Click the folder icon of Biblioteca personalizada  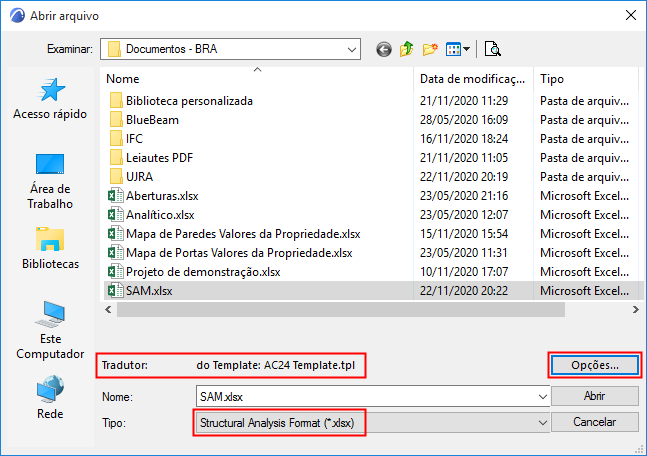pos(116,101)
